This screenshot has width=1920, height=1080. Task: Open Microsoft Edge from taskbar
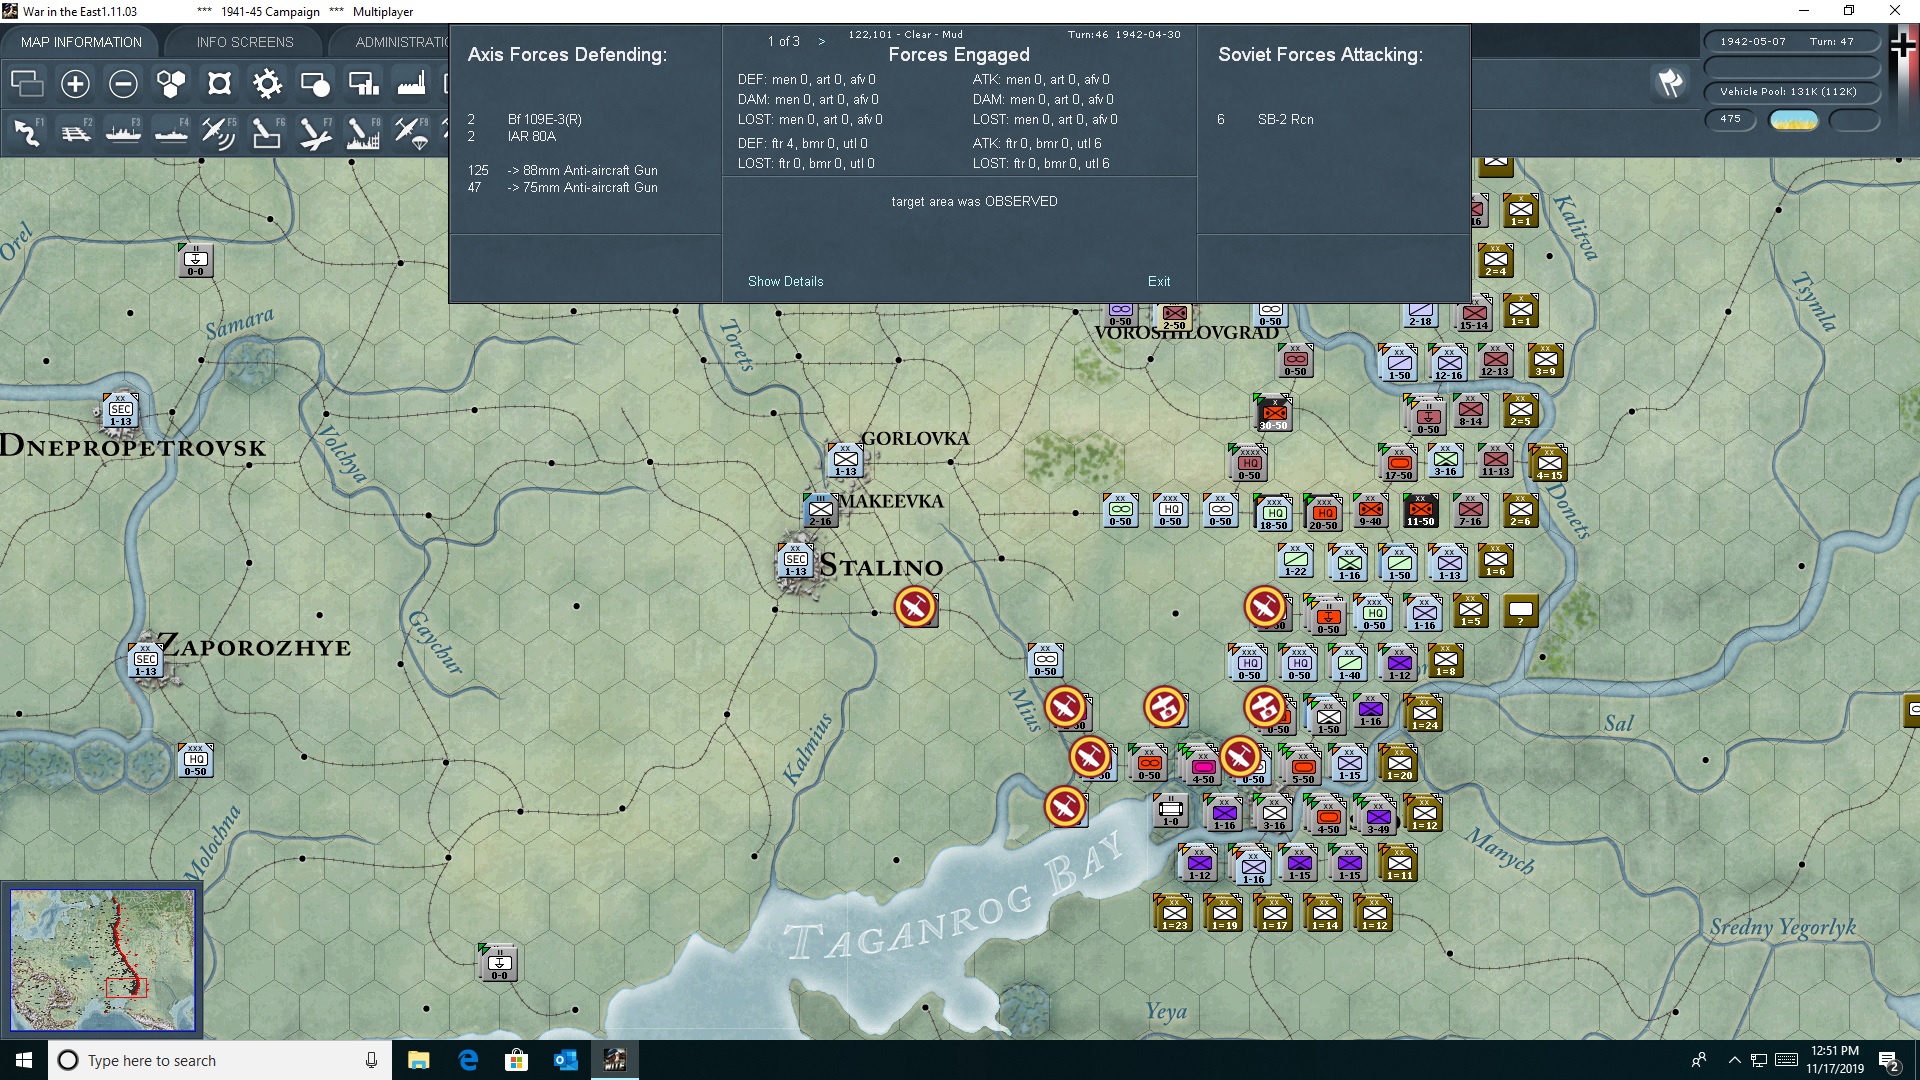coord(467,1060)
